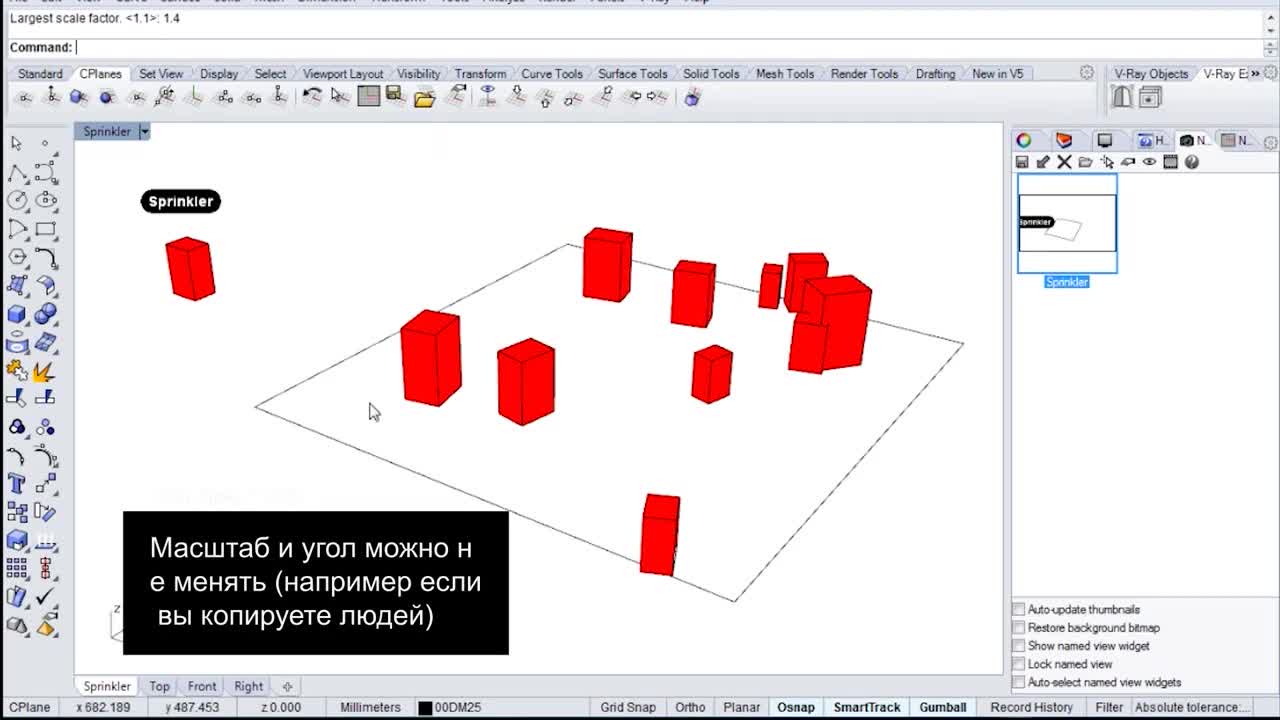This screenshot has width=1280, height=720.
Task: Toggle Osnap in the status bar
Action: click(795, 707)
